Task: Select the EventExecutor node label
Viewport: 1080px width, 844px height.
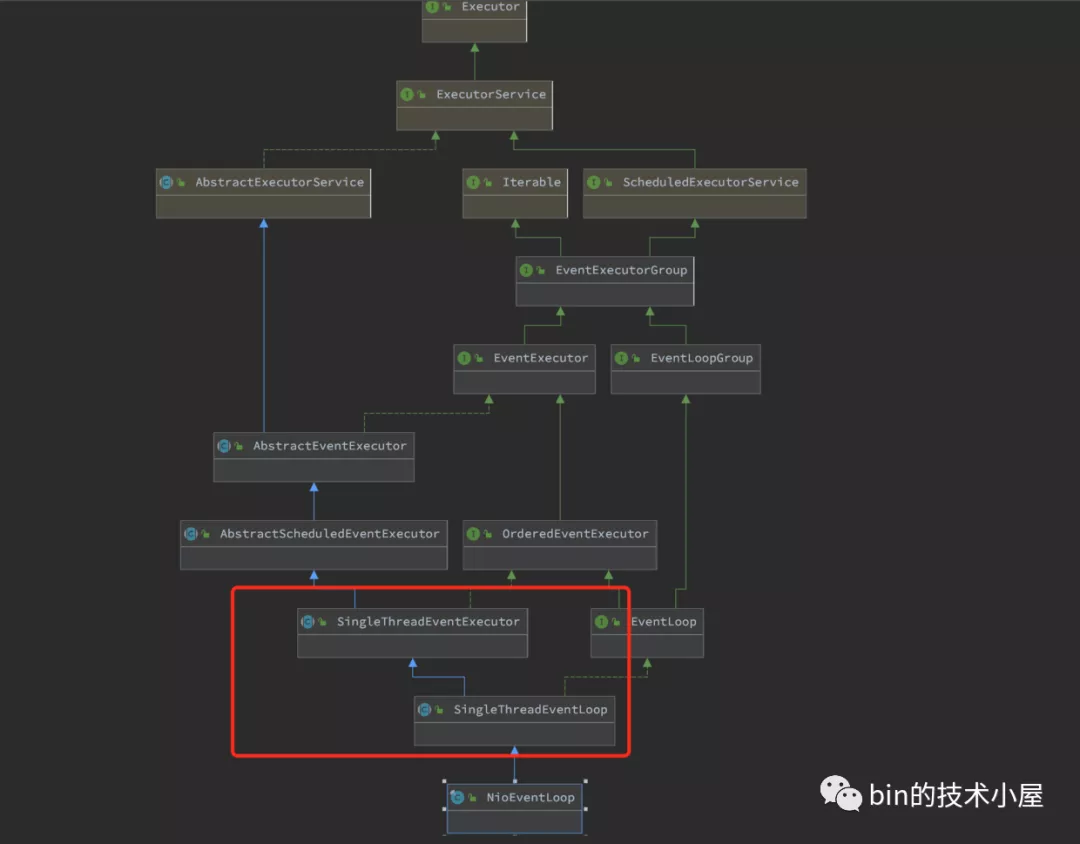Action: click(x=541, y=358)
